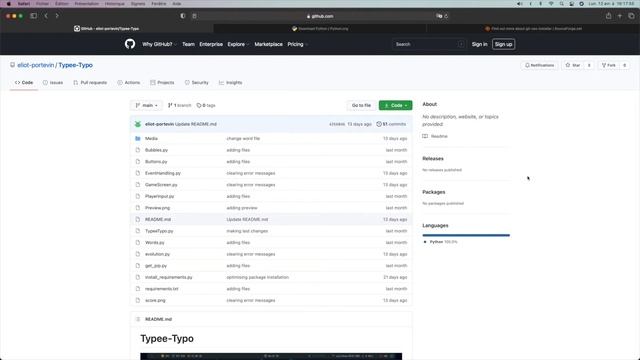Open a new tab with the plus icon
The width and height of the screenshot is (640, 360).
[x=620, y=16]
